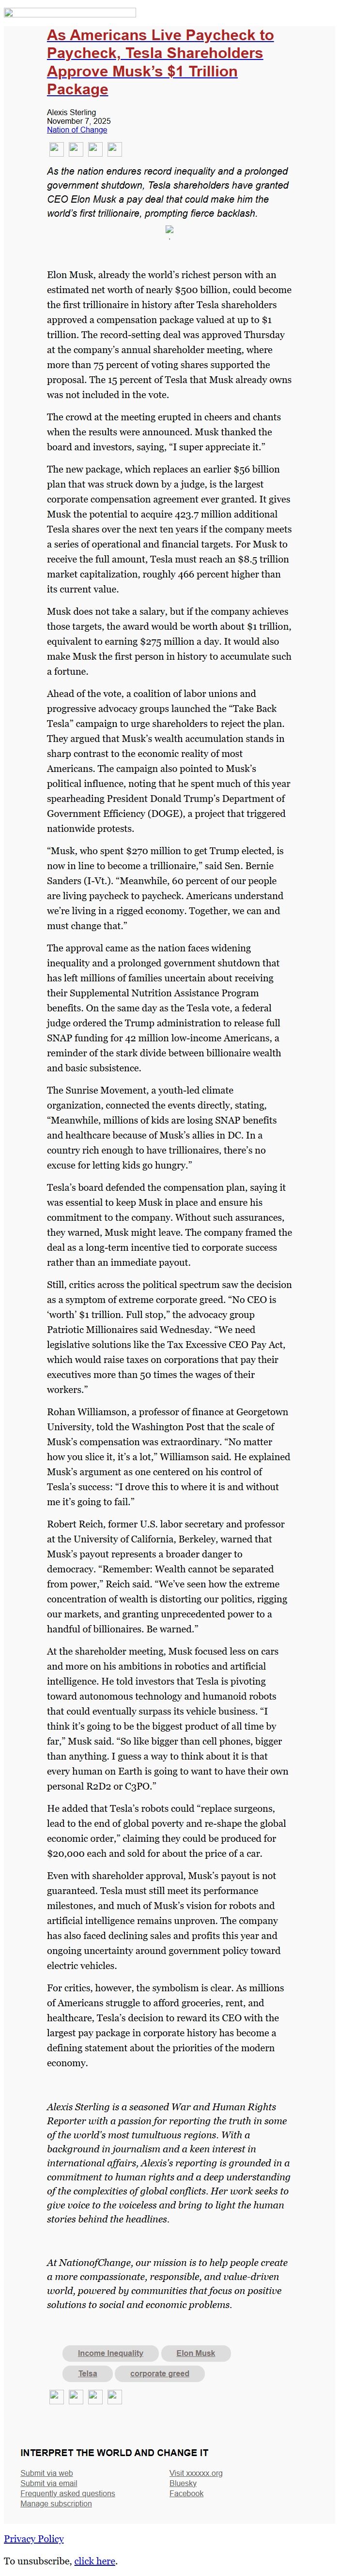Click the fourth share icon under the byline
The width and height of the screenshot is (339, 2576).
(114, 149)
